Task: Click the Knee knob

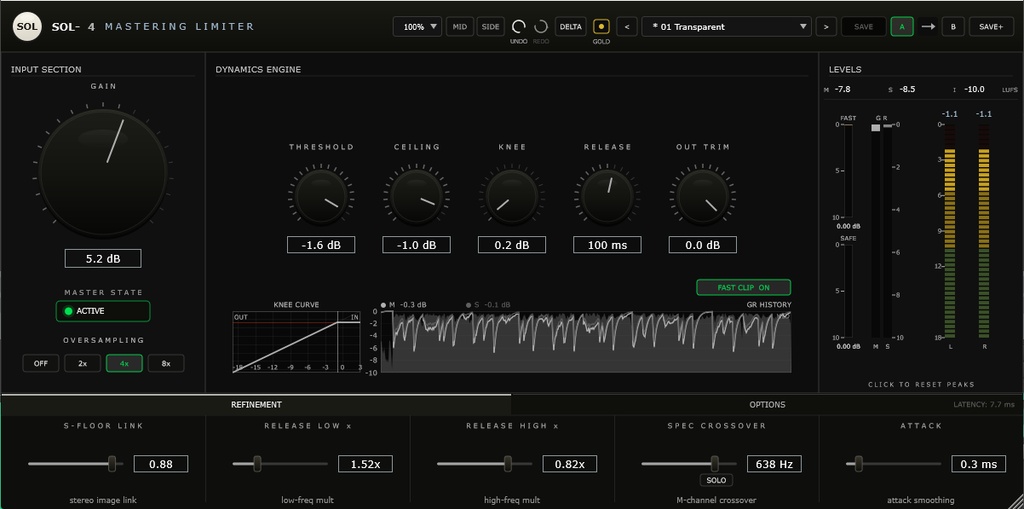Action: [512, 197]
